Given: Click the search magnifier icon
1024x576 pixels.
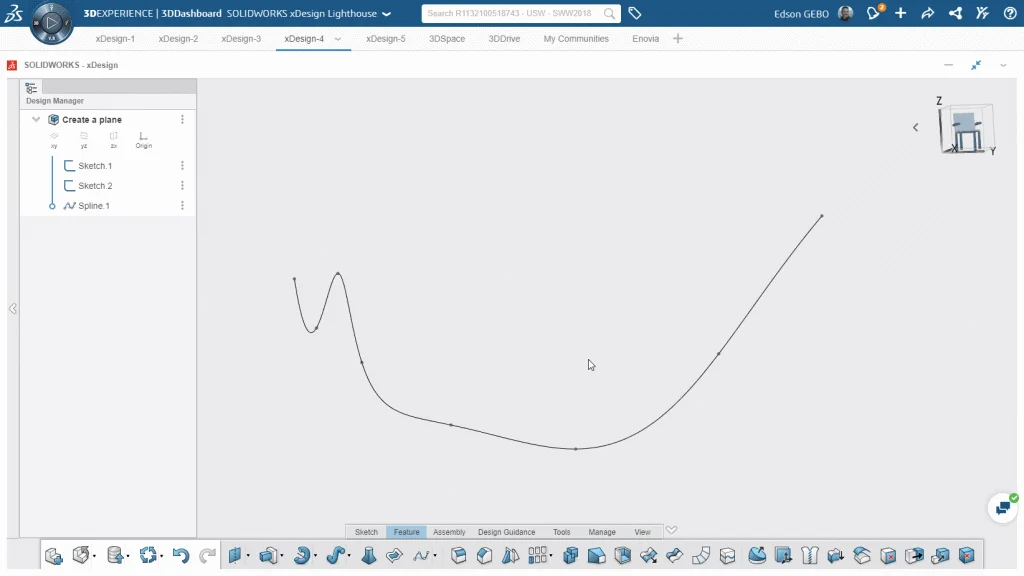Looking at the screenshot, I should click(x=609, y=13).
